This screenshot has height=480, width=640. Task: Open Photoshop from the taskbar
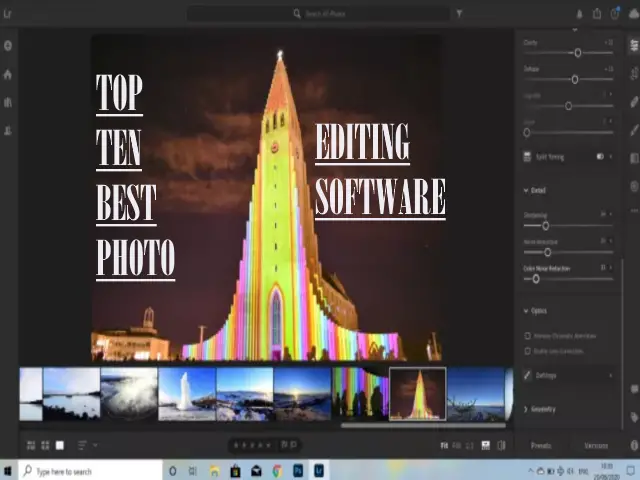pyautogui.click(x=298, y=471)
